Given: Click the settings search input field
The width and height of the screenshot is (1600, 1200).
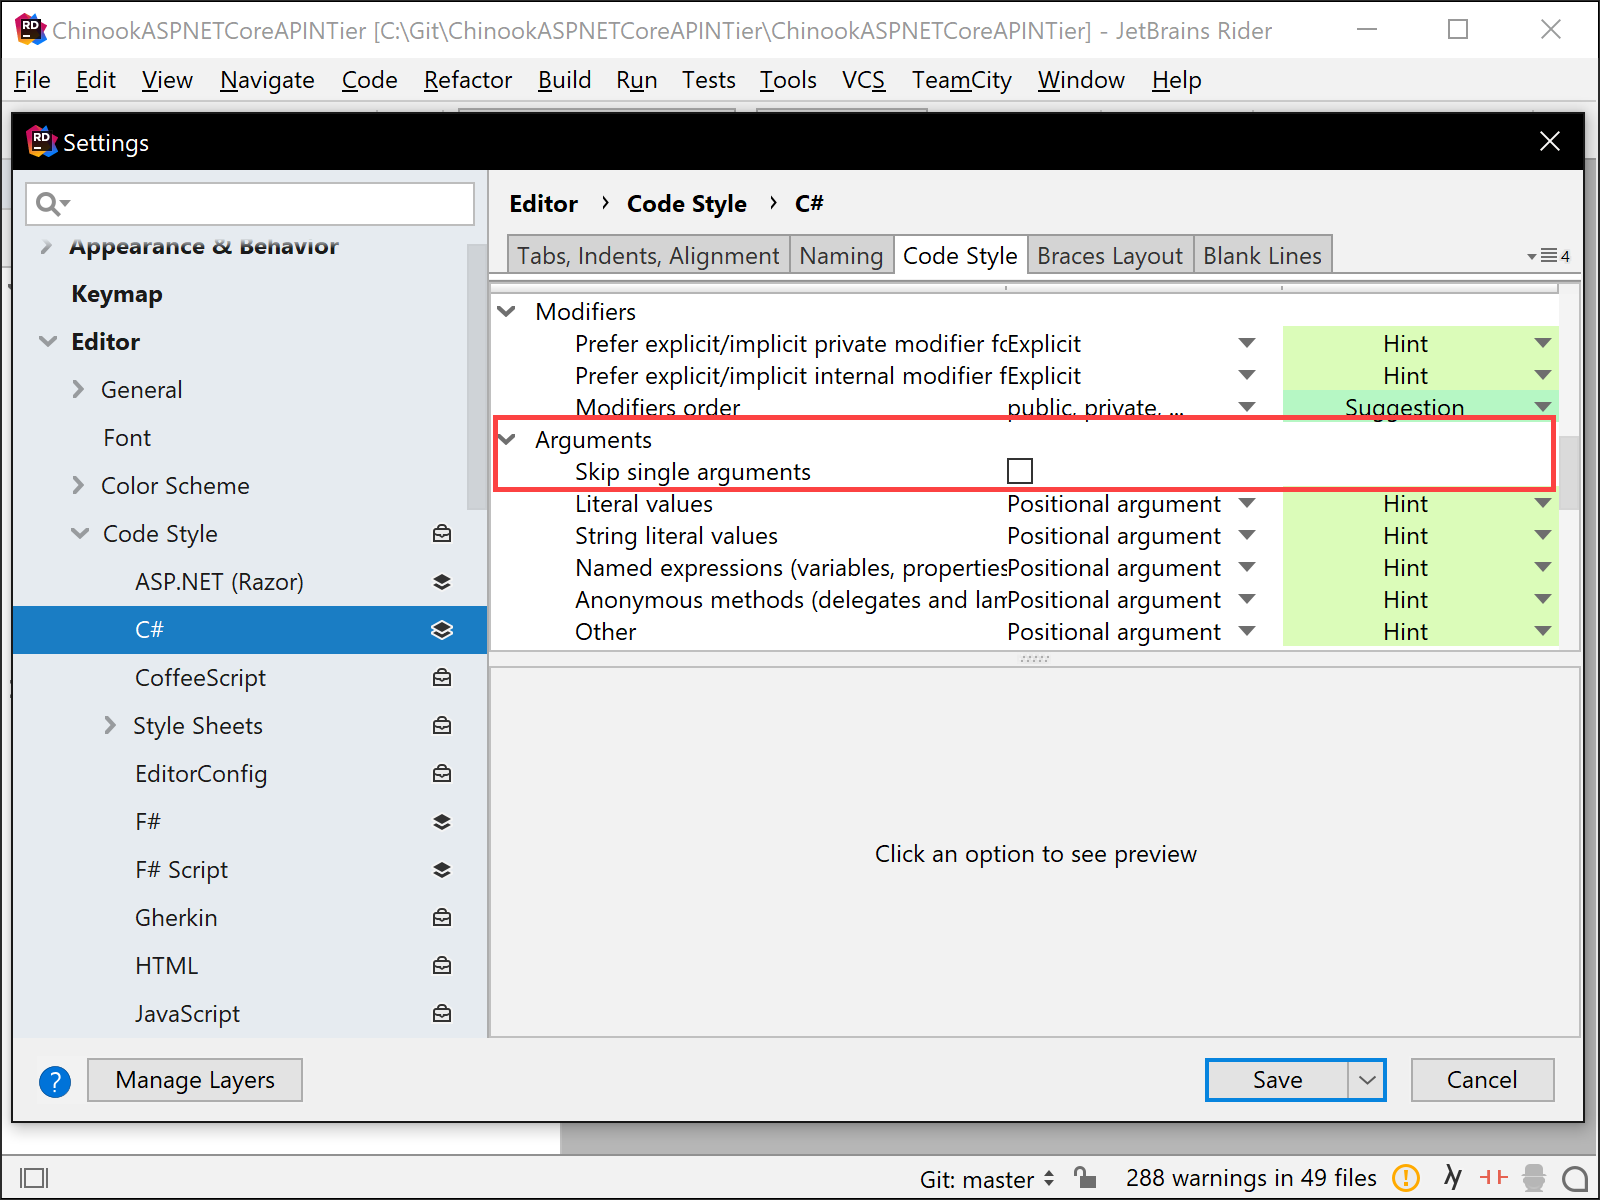Looking at the screenshot, I should [x=250, y=204].
